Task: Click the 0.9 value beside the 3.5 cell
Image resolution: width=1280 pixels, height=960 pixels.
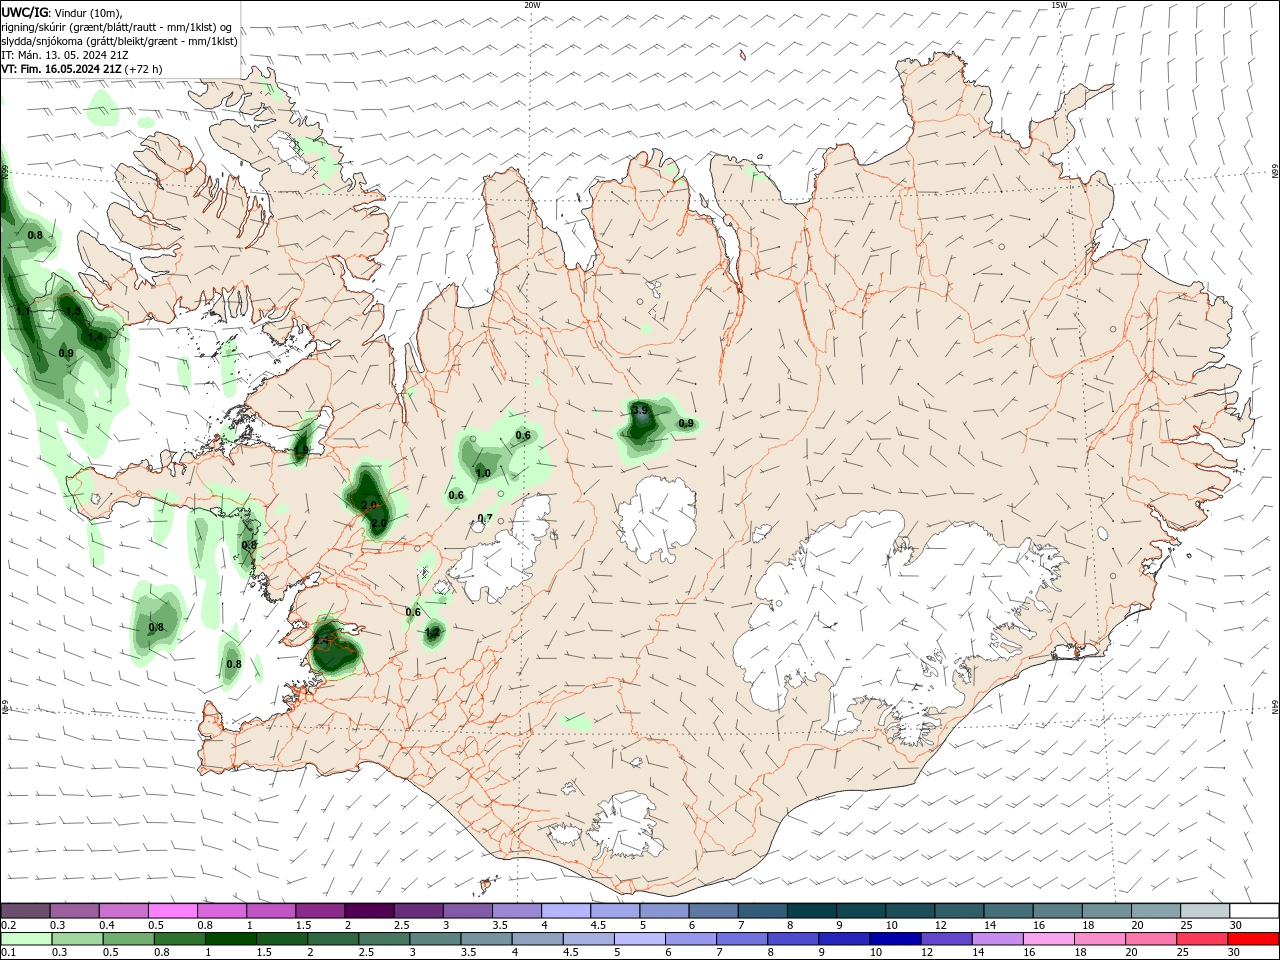Action: click(686, 423)
